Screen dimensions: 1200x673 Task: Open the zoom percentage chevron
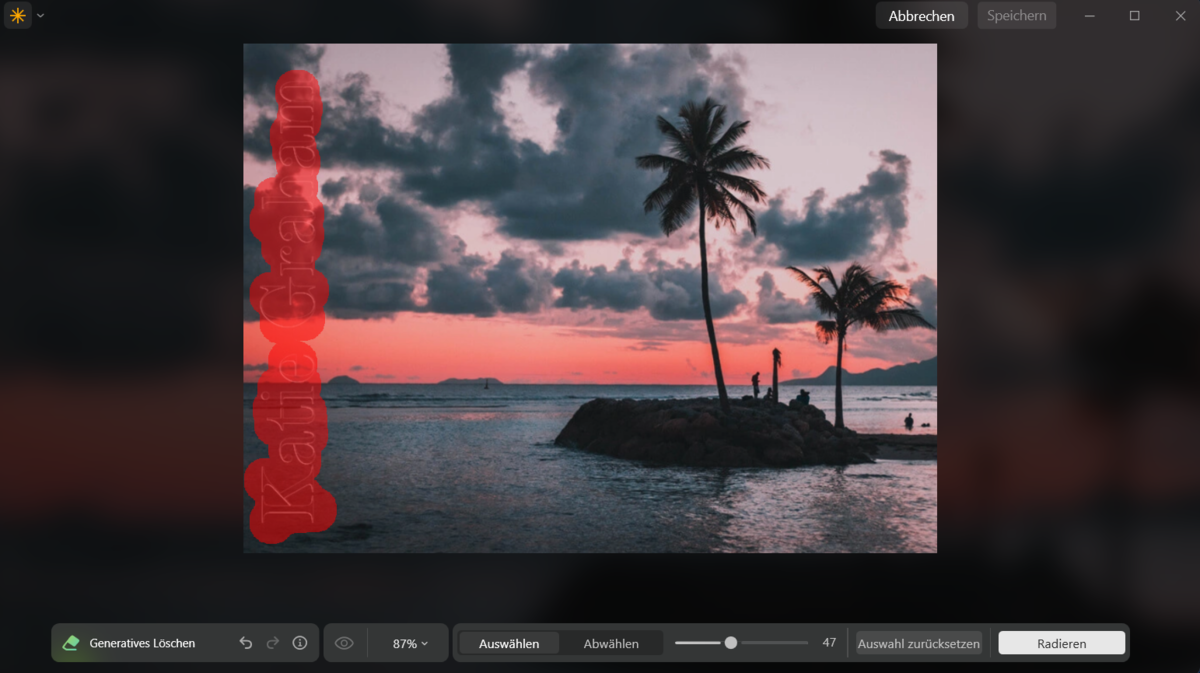click(x=423, y=643)
